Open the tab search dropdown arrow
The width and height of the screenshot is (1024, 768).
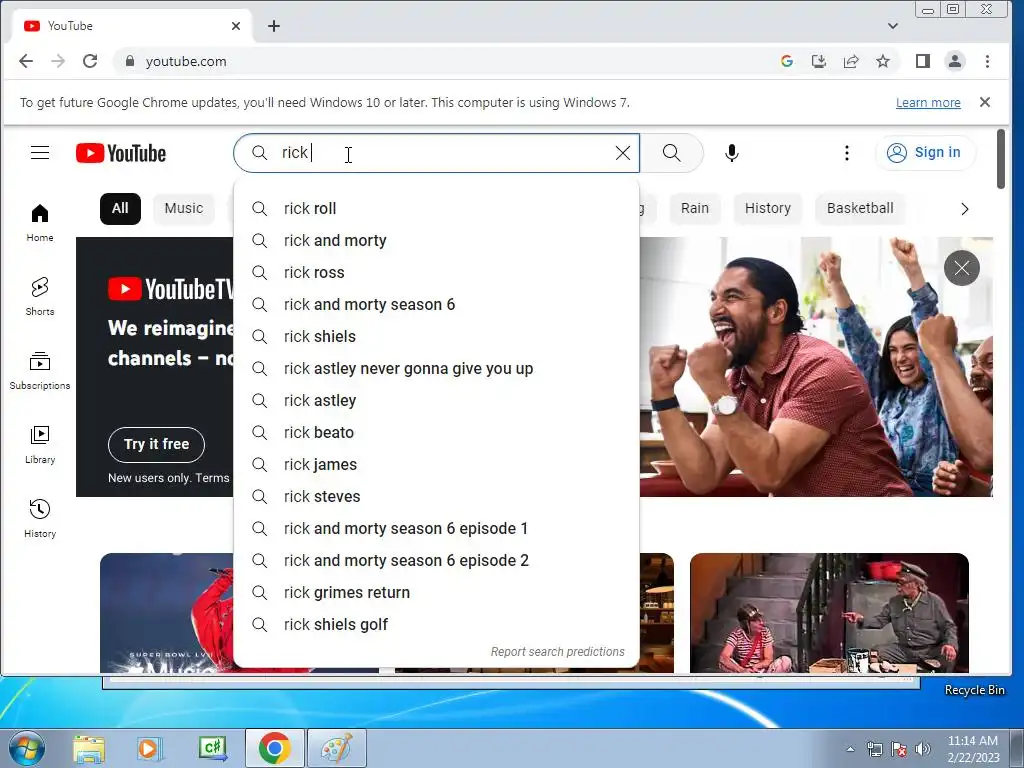pos(893,26)
